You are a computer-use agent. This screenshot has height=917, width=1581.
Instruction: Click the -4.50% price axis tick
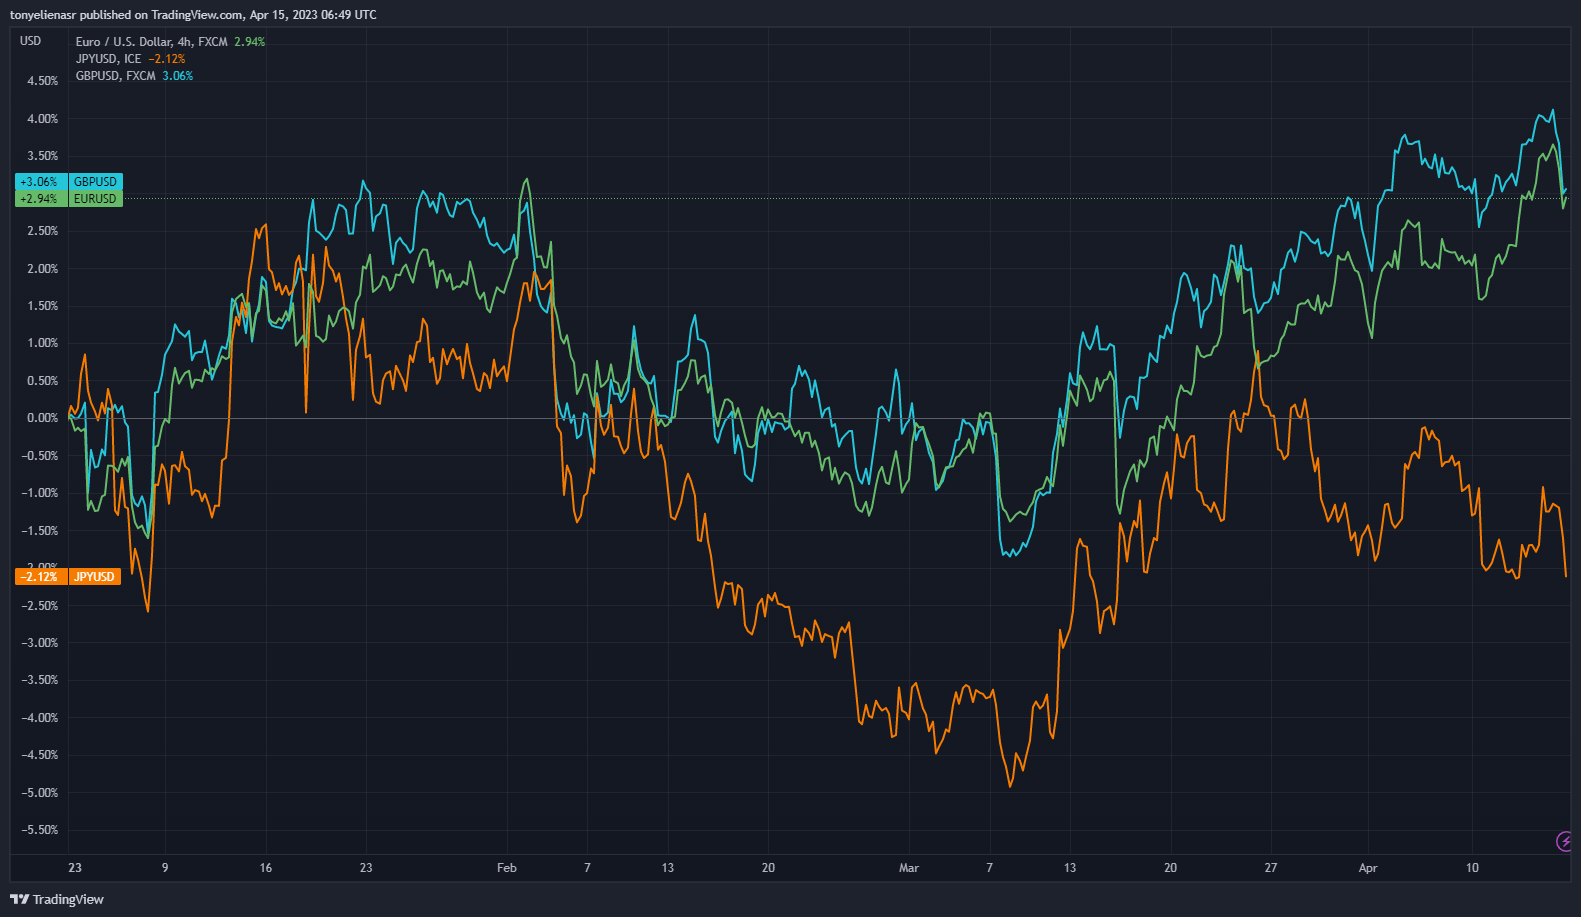point(40,755)
